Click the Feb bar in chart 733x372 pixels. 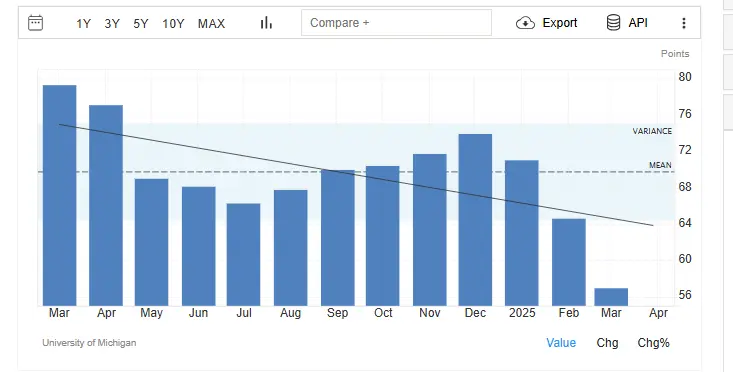568,262
